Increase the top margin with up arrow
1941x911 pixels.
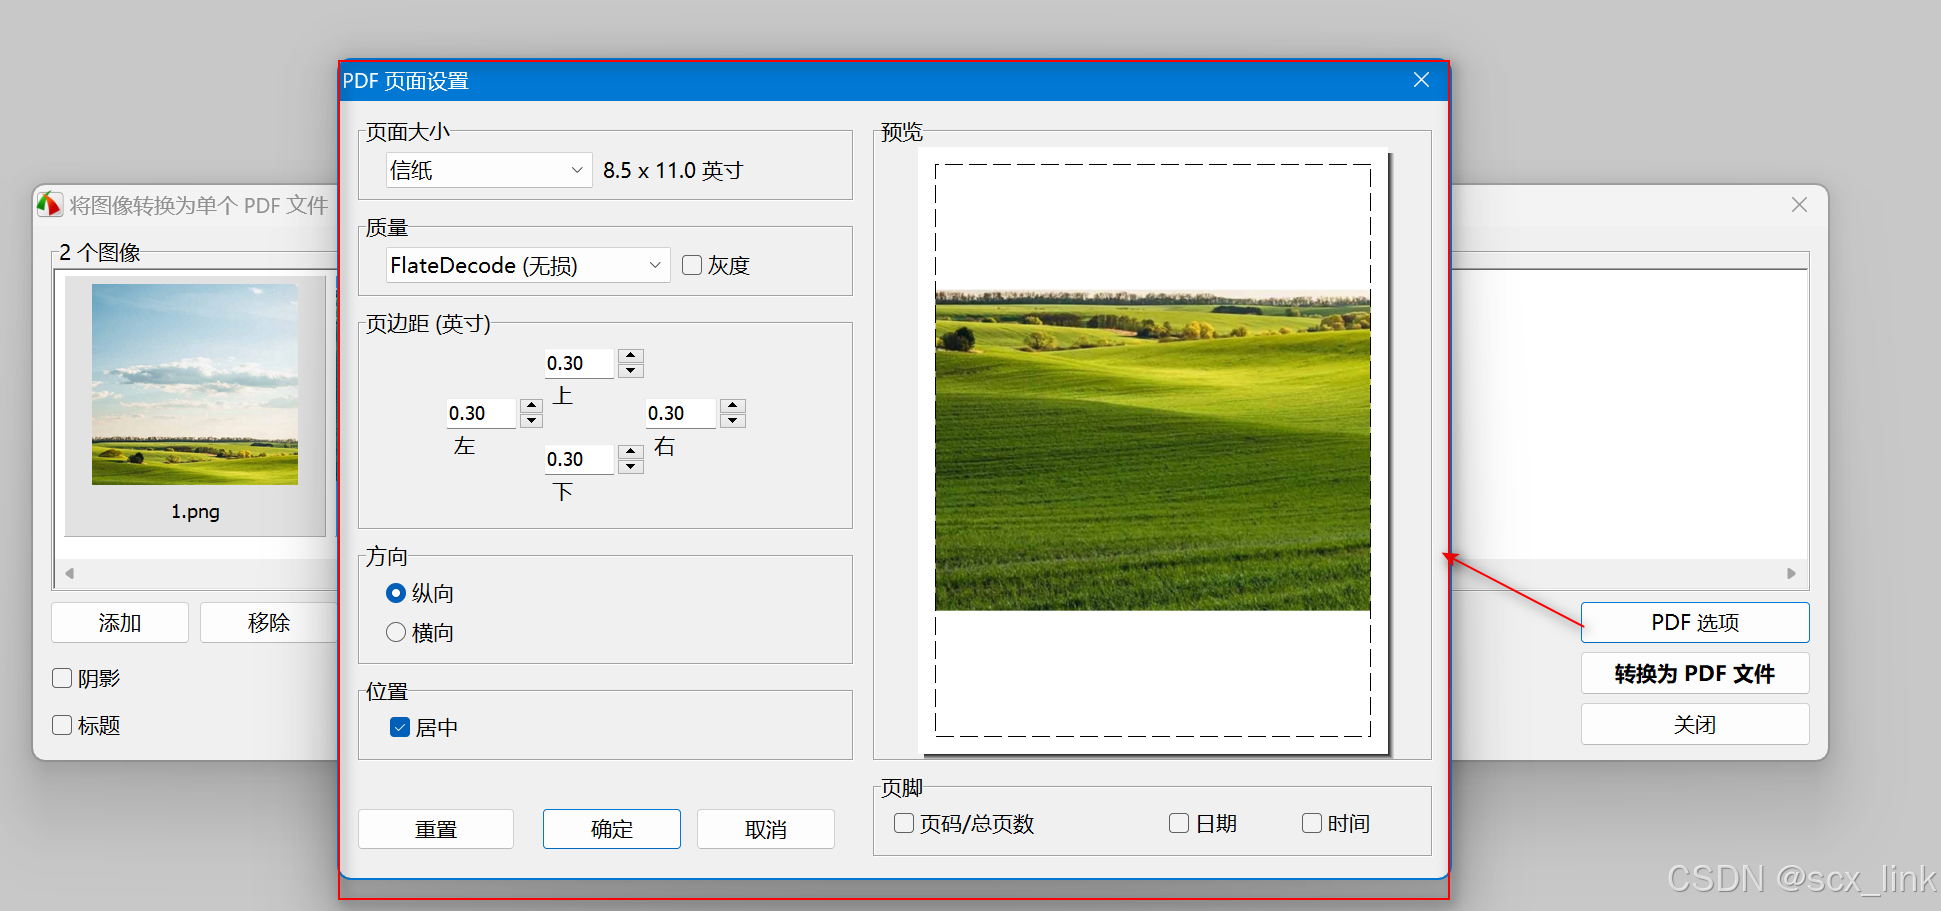click(x=630, y=356)
